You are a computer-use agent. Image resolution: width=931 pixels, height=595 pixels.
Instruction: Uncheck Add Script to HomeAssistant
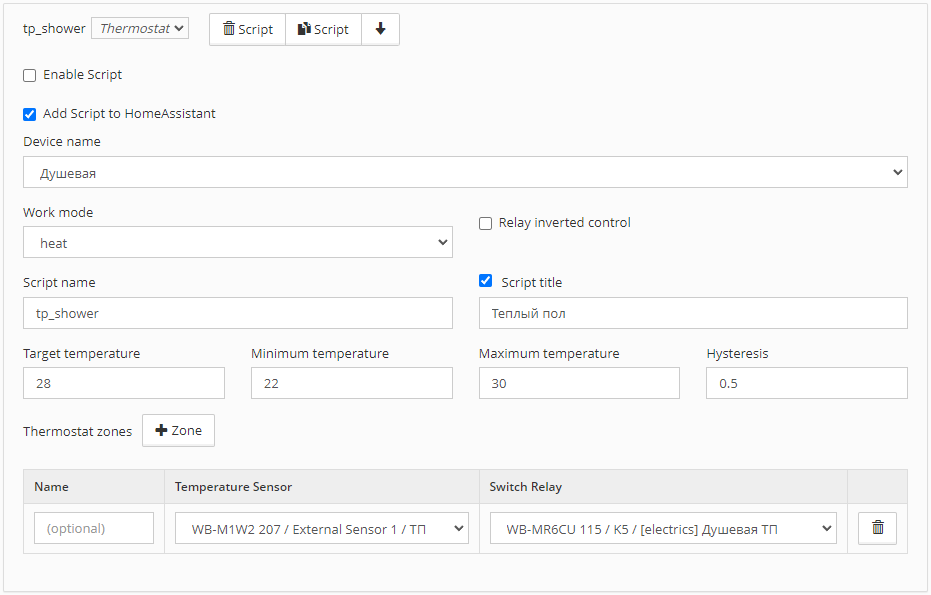(30, 114)
